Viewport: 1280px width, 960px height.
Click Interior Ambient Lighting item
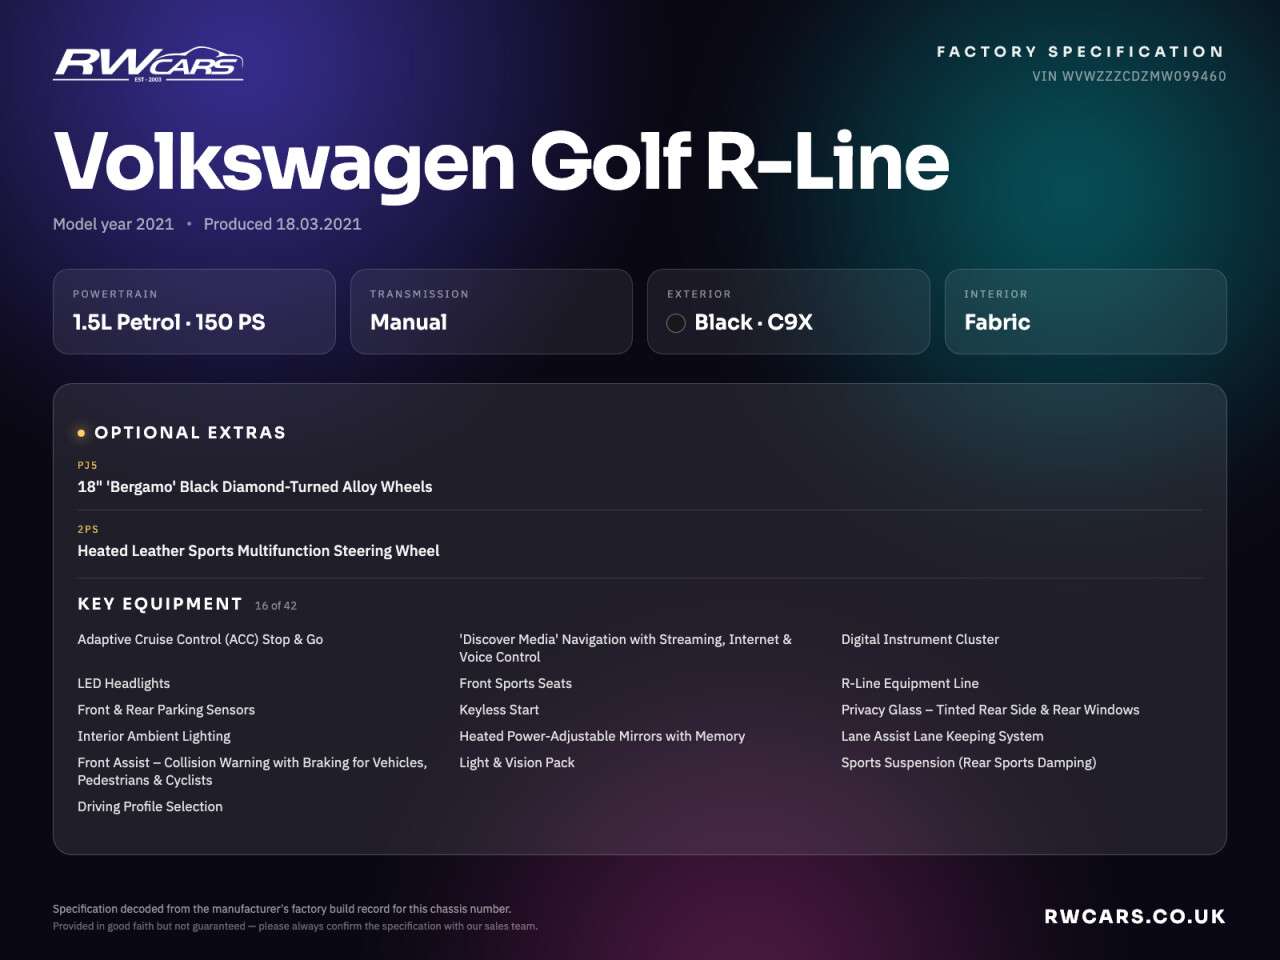(x=154, y=736)
